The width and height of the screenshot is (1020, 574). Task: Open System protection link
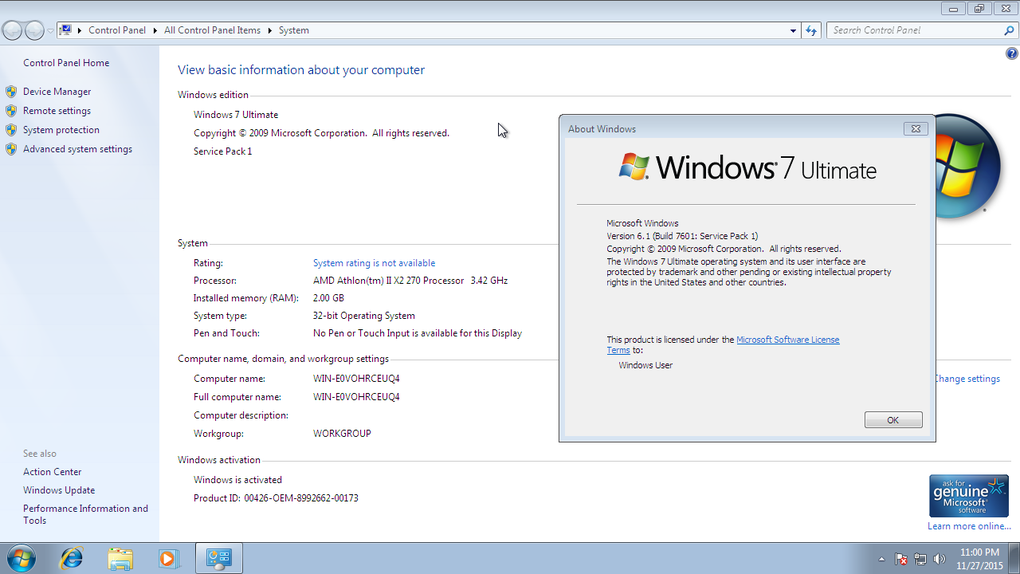[x=61, y=130]
